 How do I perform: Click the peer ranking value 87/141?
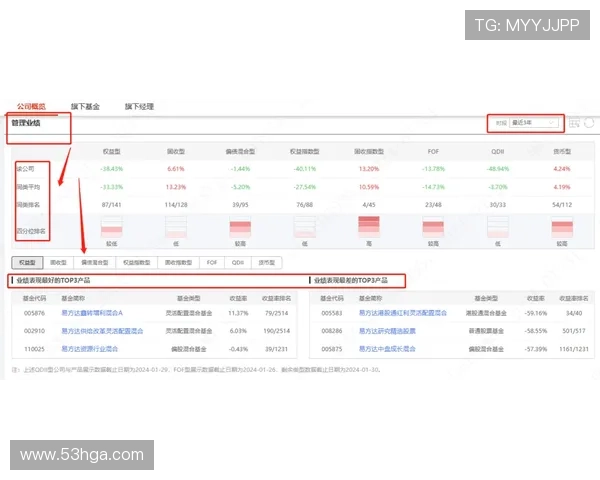point(112,205)
